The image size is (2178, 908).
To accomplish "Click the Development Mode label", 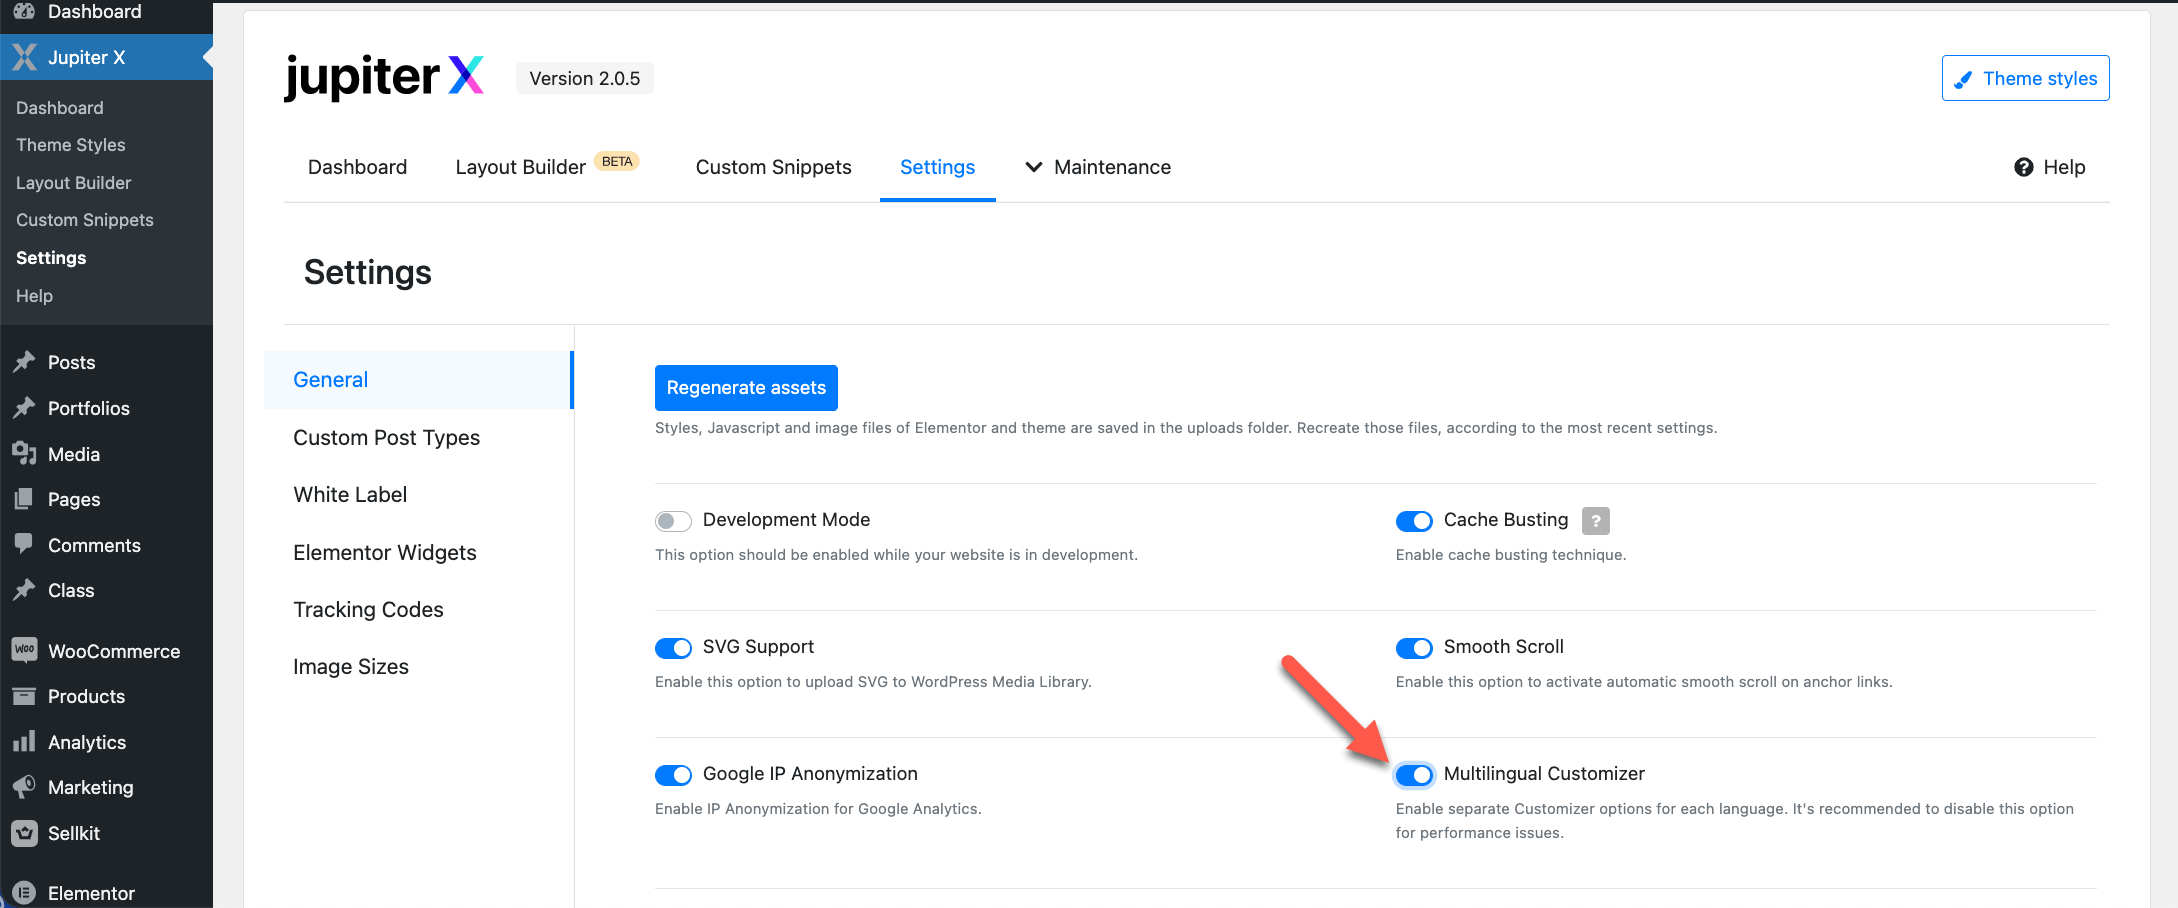I will (x=786, y=520).
